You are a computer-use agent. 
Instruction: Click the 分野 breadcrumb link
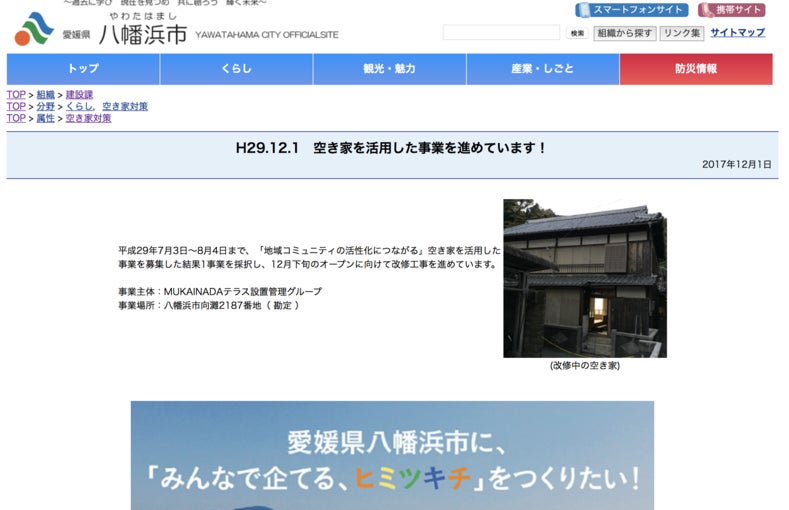click(46, 107)
